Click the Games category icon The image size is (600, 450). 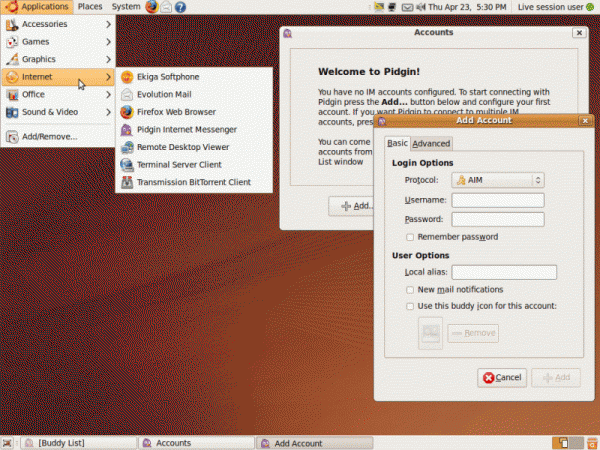(x=12, y=42)
